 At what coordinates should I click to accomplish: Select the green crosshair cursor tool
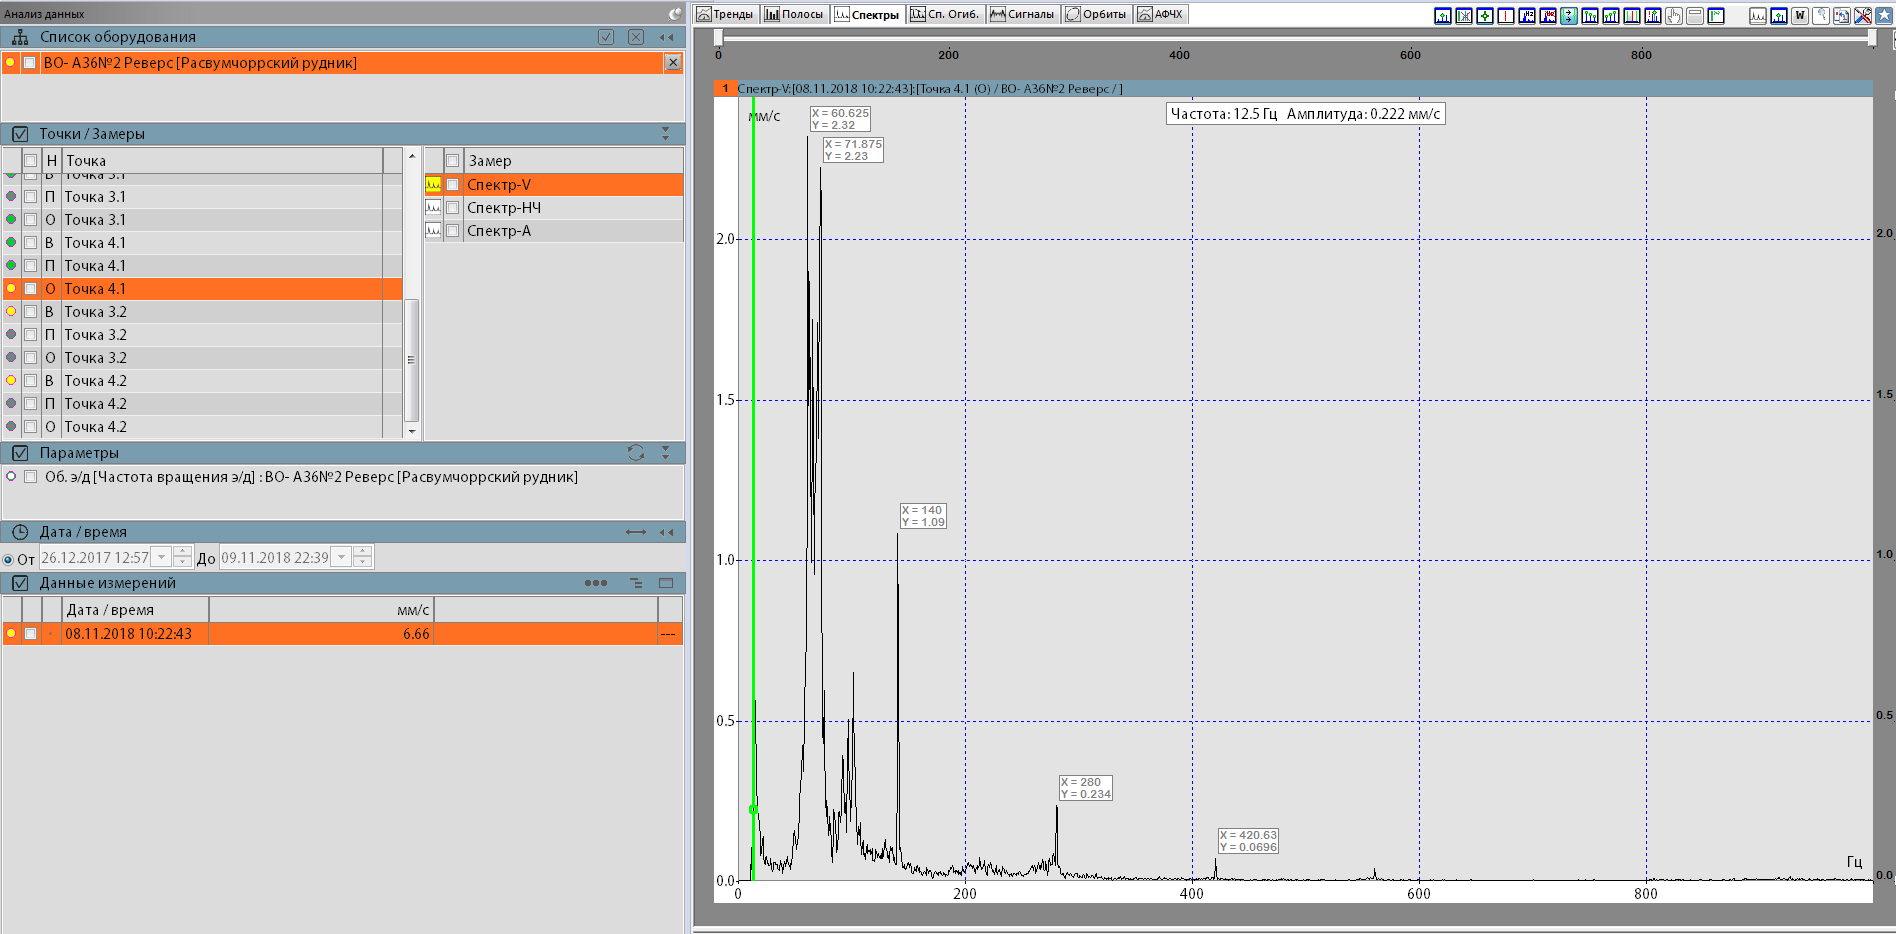1485,16
